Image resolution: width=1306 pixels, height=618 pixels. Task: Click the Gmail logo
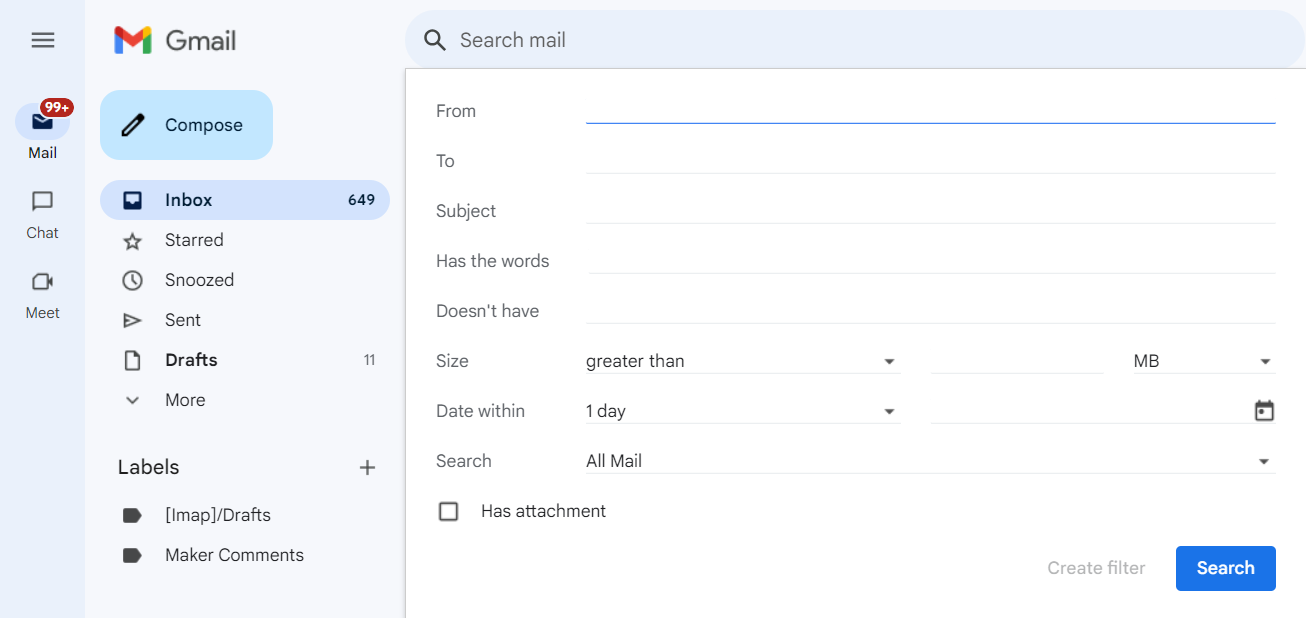coord(176,40)
